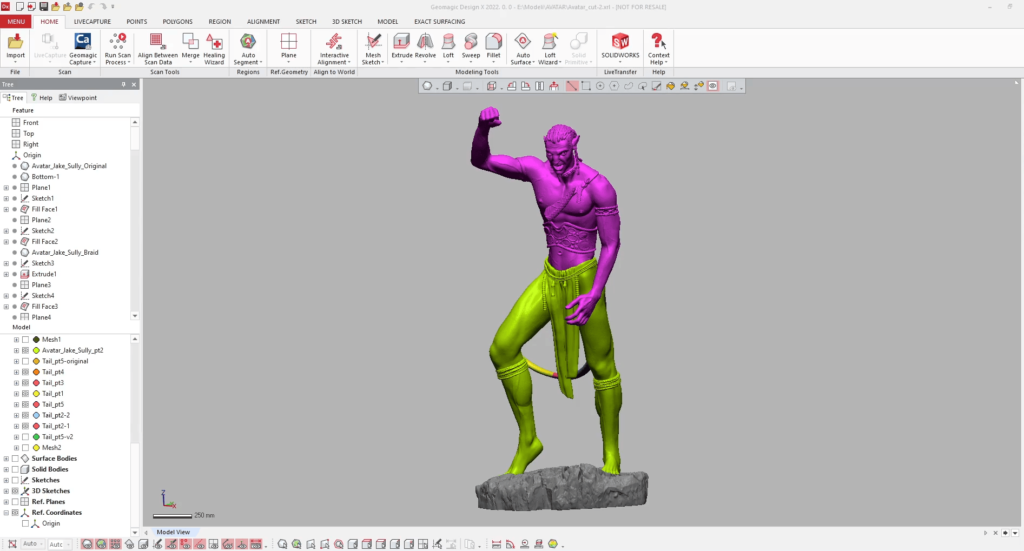Select Origin under Ref. Coordinates

(51, 524)
